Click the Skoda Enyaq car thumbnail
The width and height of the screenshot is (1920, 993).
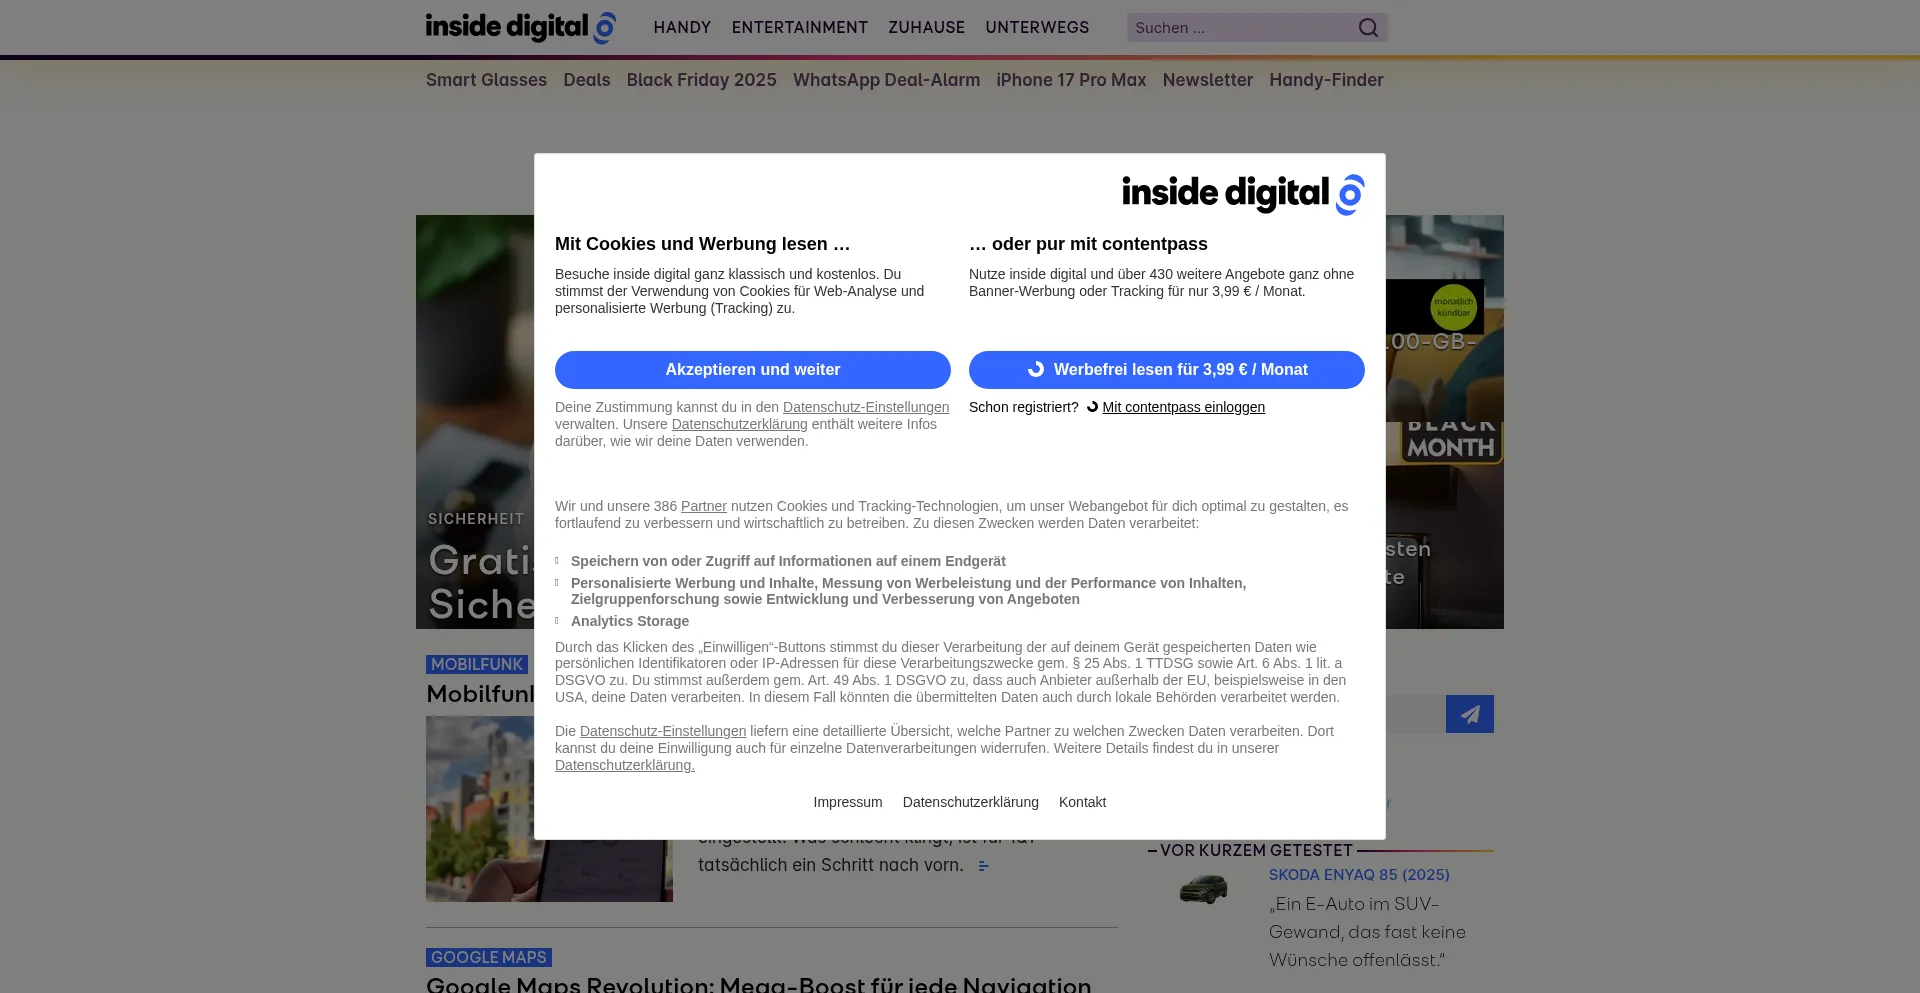(1203, 889)
